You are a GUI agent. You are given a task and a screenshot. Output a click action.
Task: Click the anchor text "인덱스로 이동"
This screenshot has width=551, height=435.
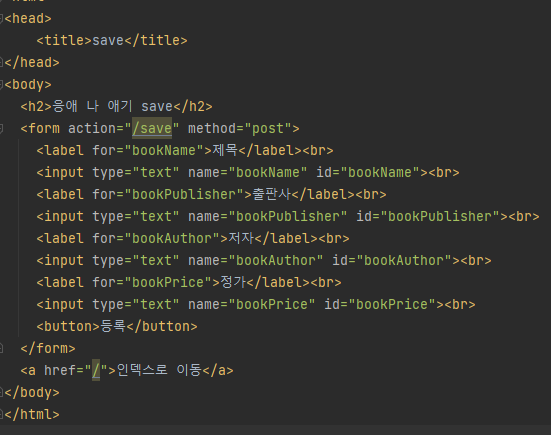(x=159, y=370)
